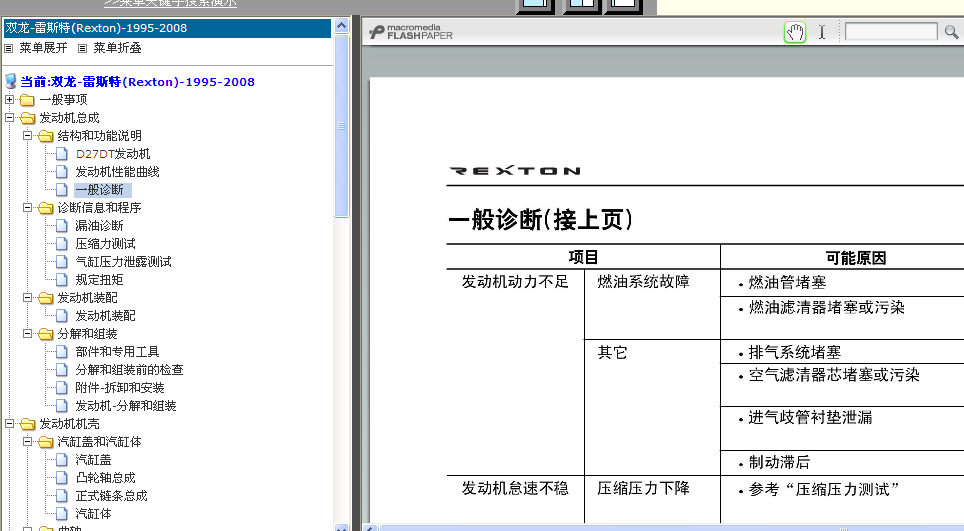964x531 pixels.
Task: Collapse the 结构和功能说明 folder
Action: 27,135
